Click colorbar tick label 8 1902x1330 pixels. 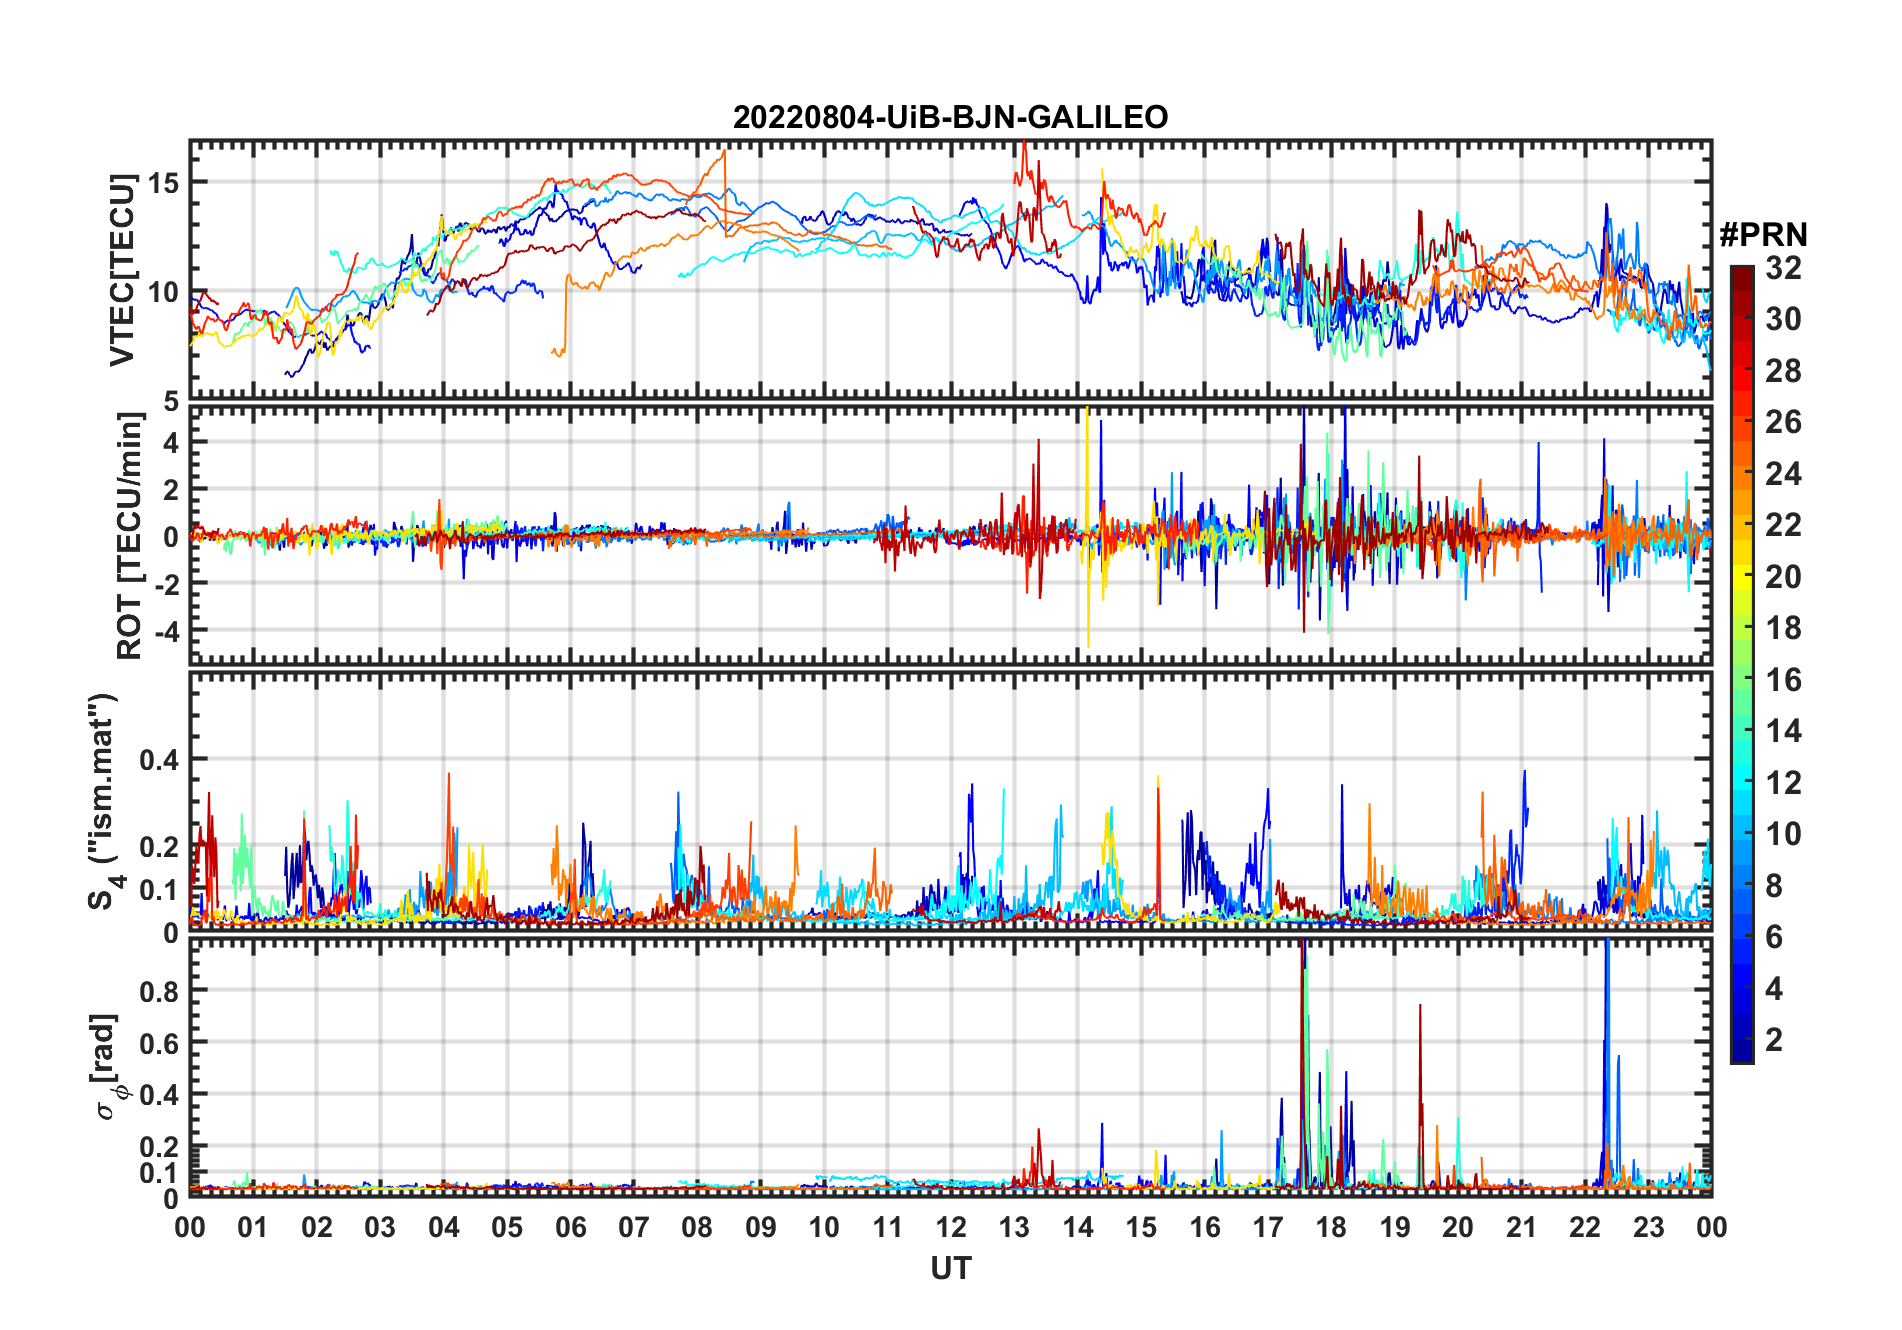pyautogui.click(x=1774, y=886)
